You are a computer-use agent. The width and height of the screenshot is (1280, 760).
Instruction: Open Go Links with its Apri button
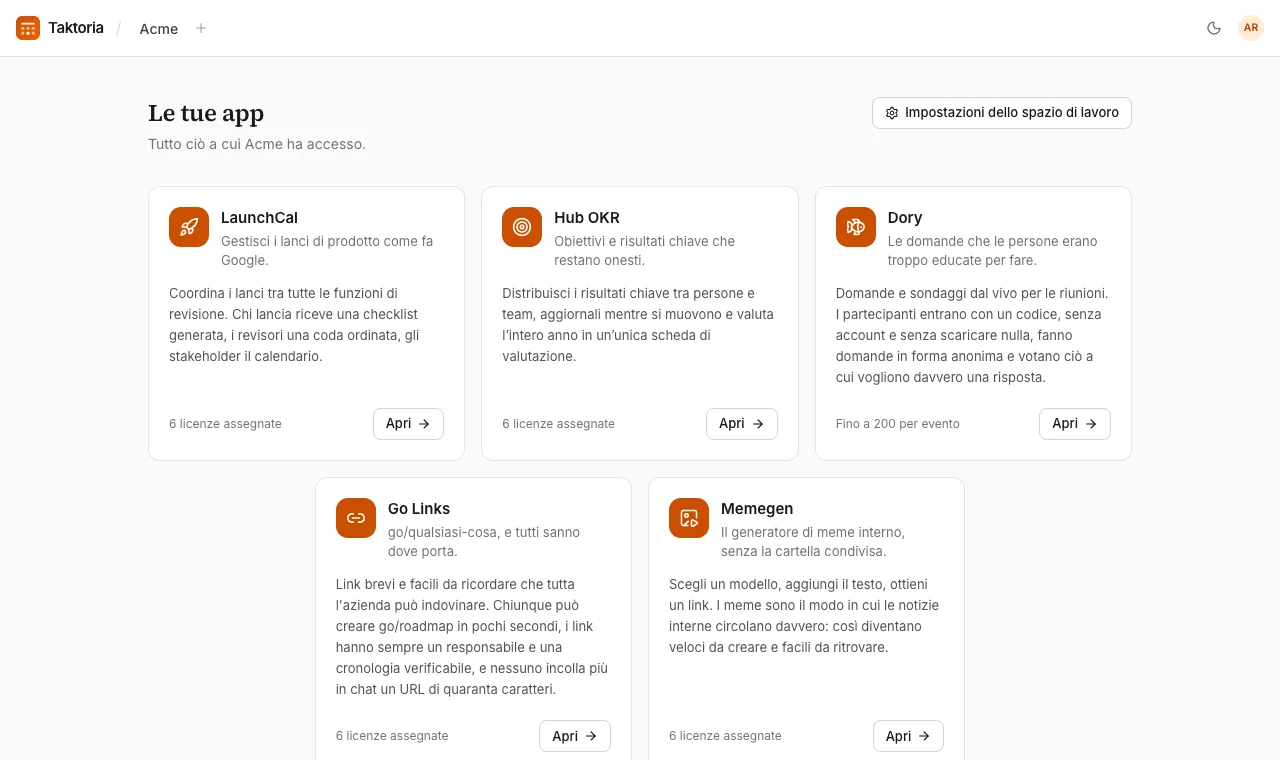pos(575,736)
